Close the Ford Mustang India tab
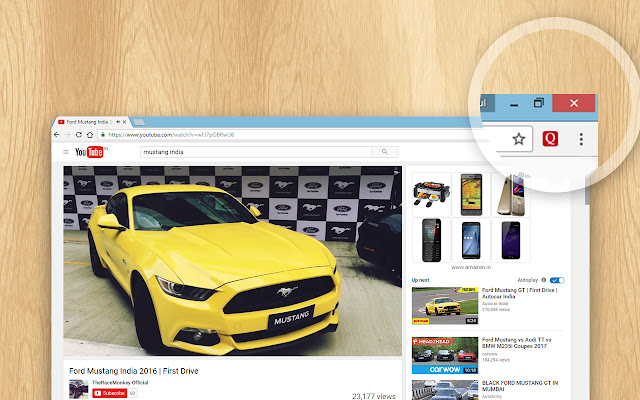The height and width of the screenshot is (400, 640). coord(124,122)
